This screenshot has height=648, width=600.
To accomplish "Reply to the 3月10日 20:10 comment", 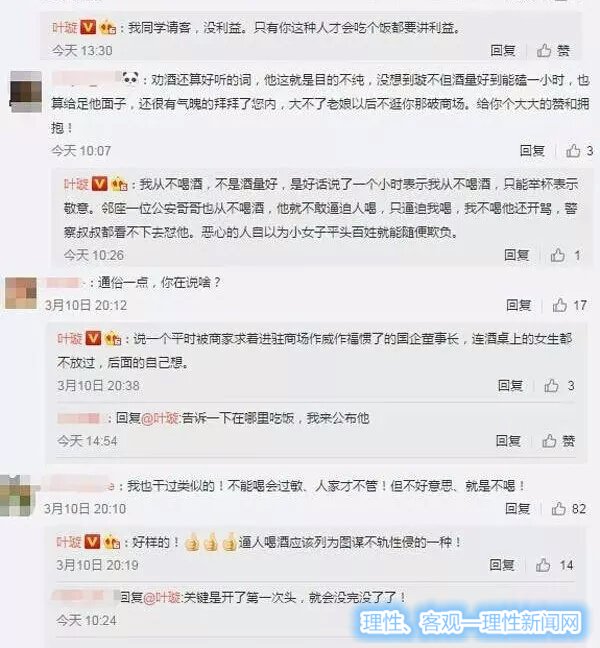I will 517,508.
